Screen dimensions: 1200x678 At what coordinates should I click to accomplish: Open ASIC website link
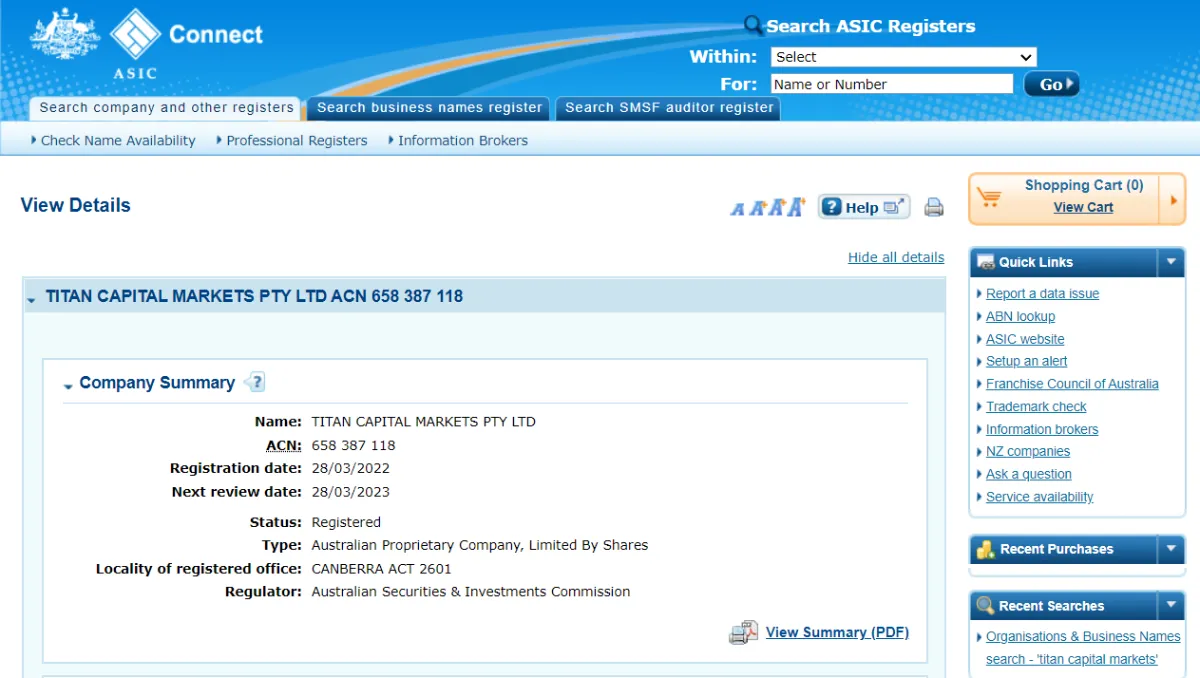coord(1025,339)
